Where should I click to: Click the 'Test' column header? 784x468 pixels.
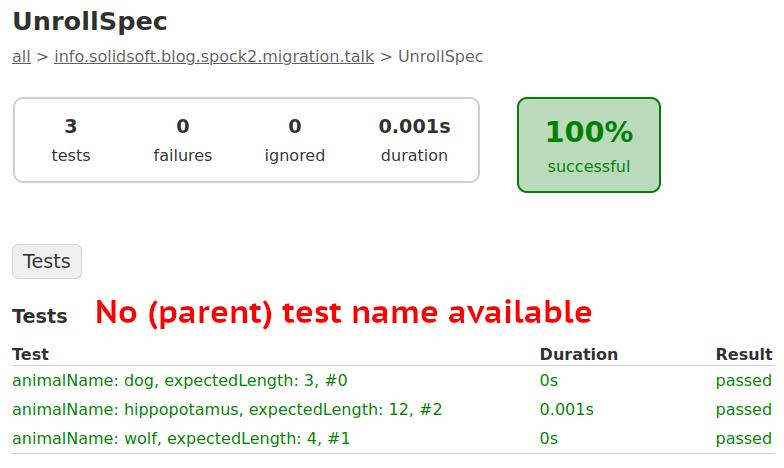tap(30, 354)
